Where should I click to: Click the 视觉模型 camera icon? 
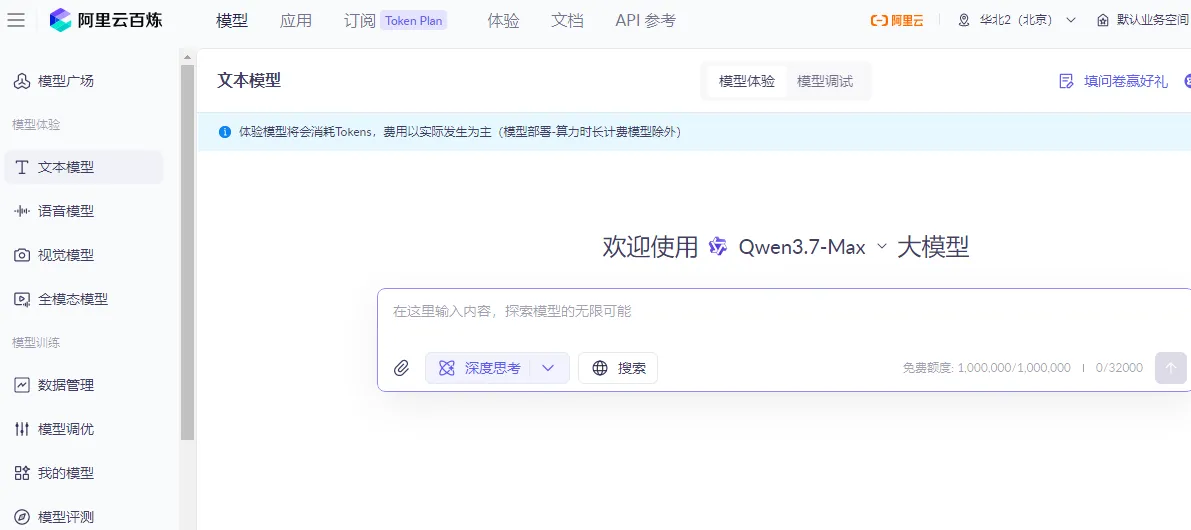(22, 255)
